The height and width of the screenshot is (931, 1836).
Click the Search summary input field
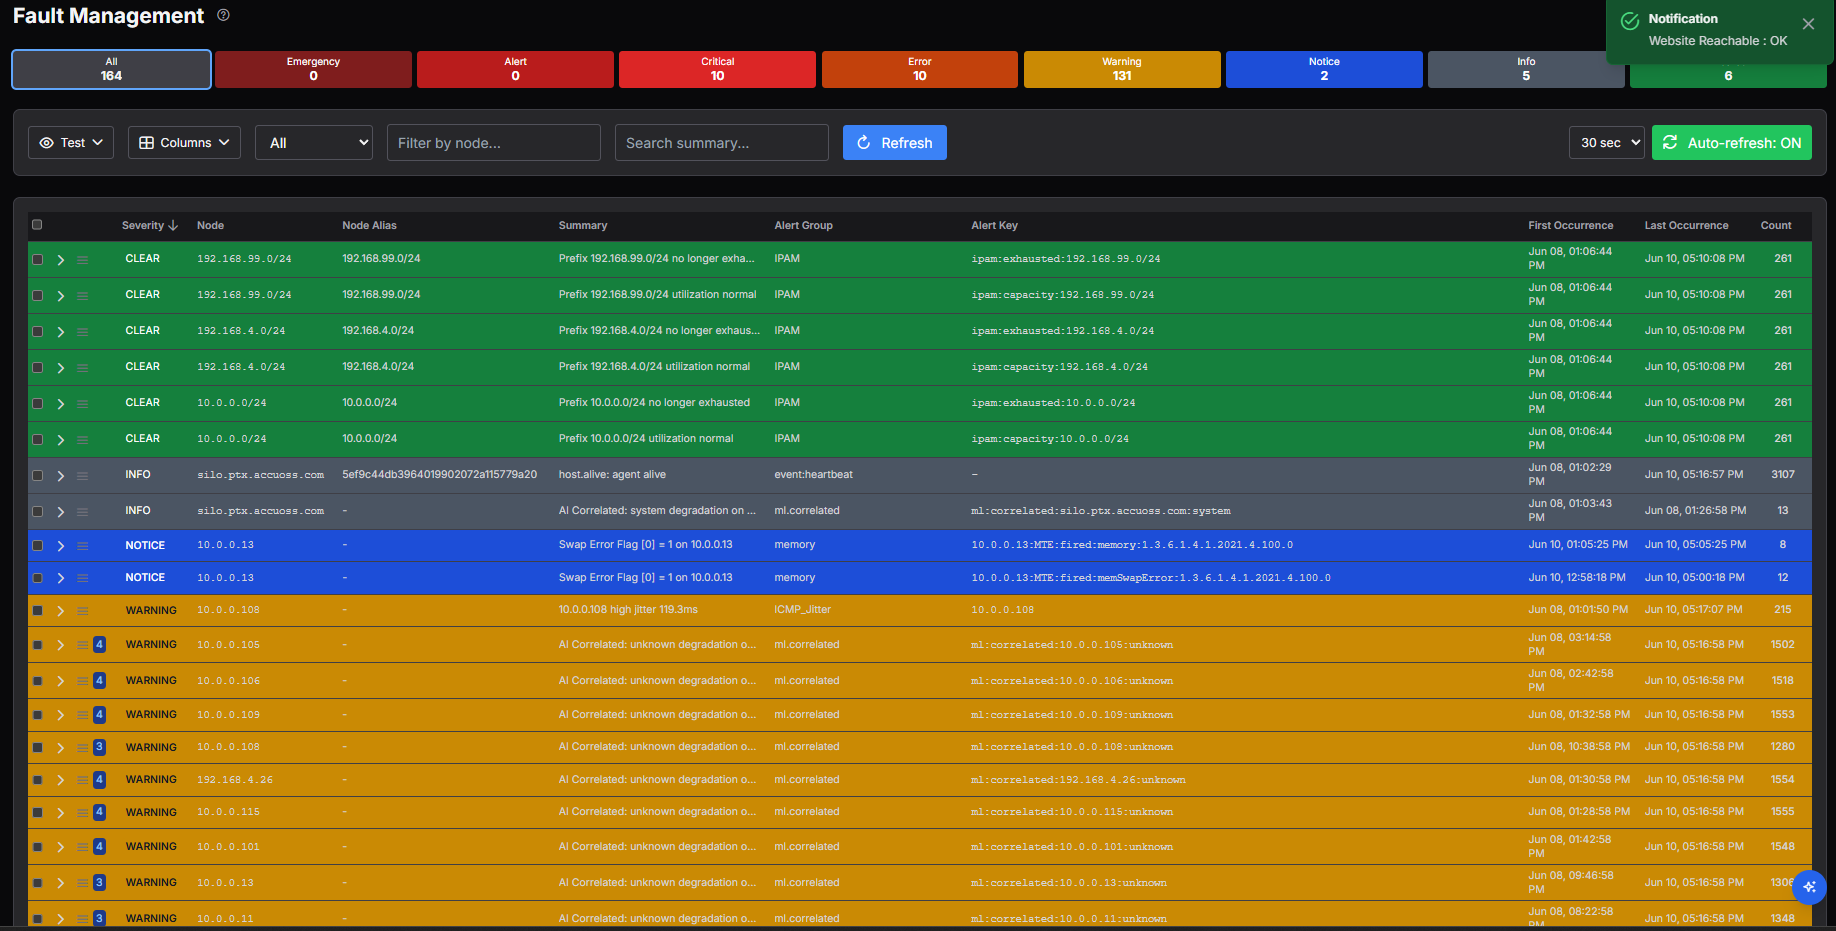pyautogui.click(x=722, y=143)
